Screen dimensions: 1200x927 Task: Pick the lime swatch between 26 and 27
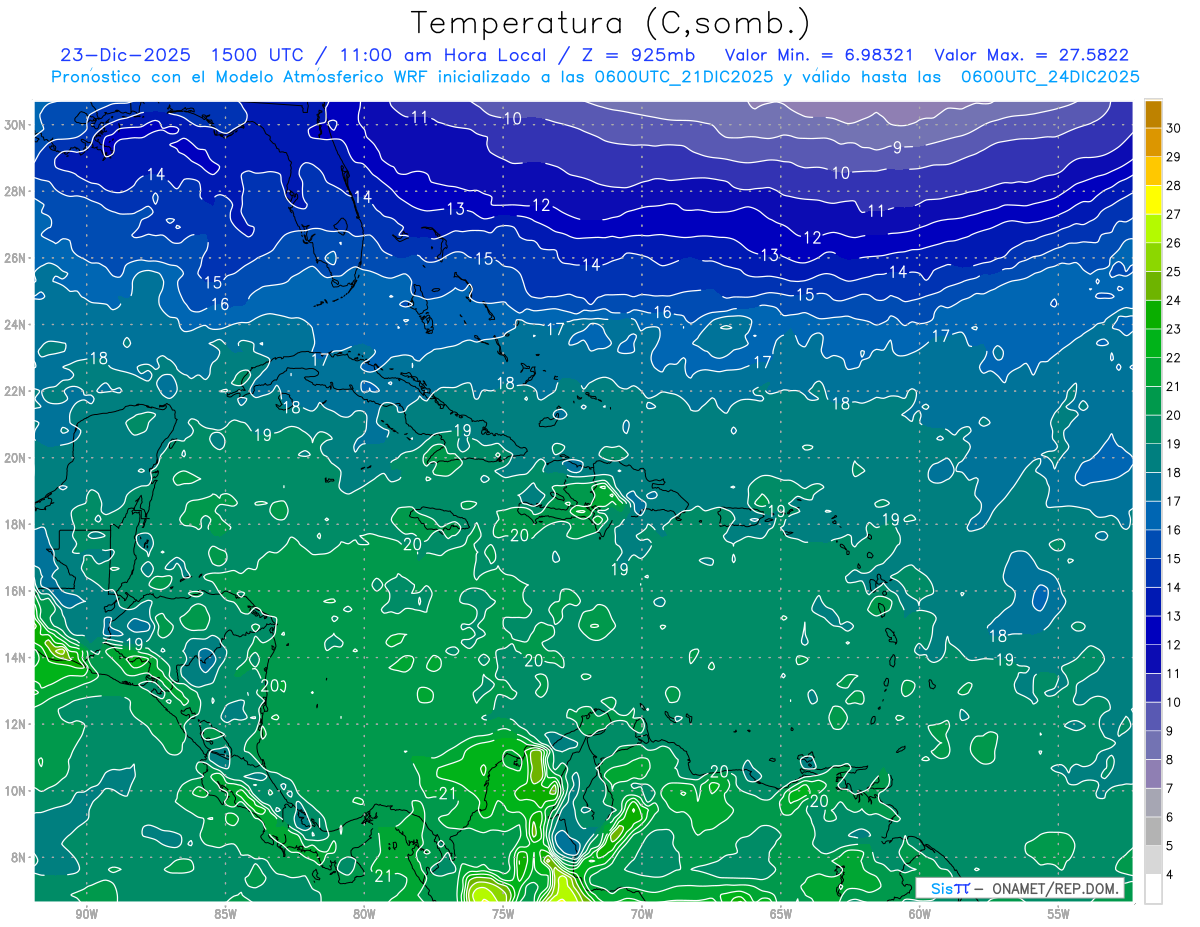click(x=1154, y=229)
